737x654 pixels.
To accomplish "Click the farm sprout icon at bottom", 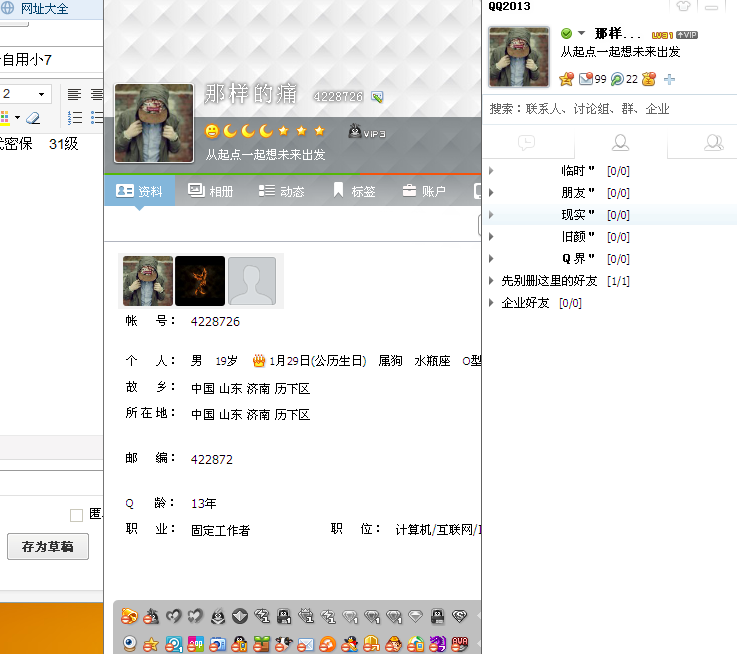I will 261,644.
